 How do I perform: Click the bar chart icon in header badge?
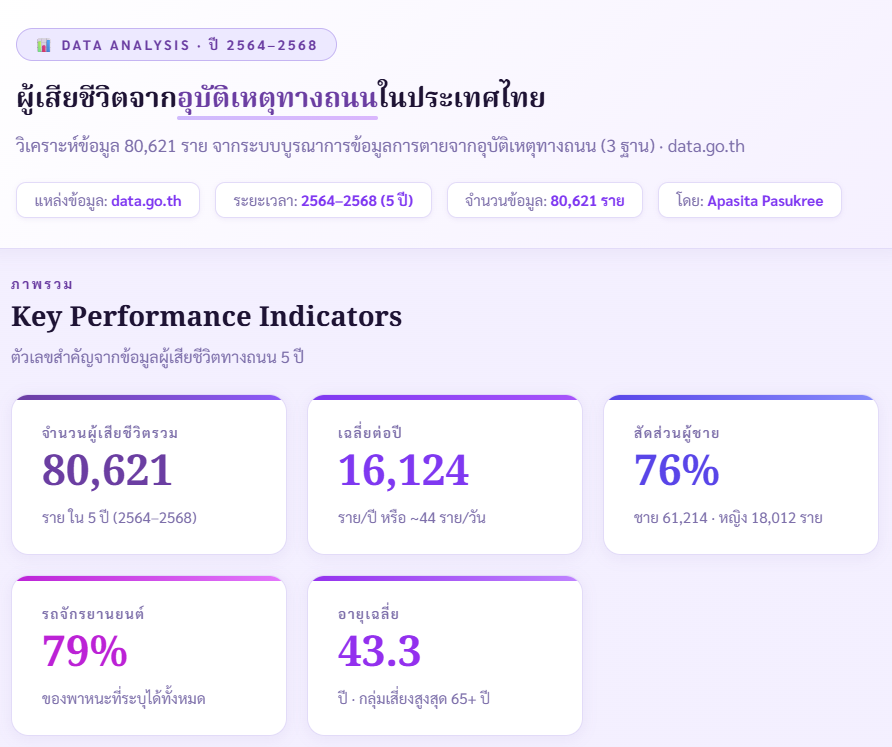pyautogui.click(x=44, y=45)
